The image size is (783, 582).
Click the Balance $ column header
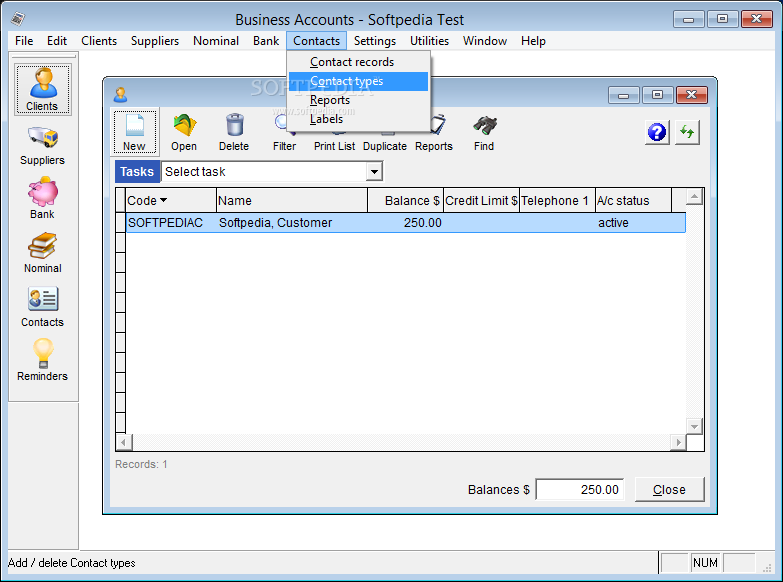[405, 200]
